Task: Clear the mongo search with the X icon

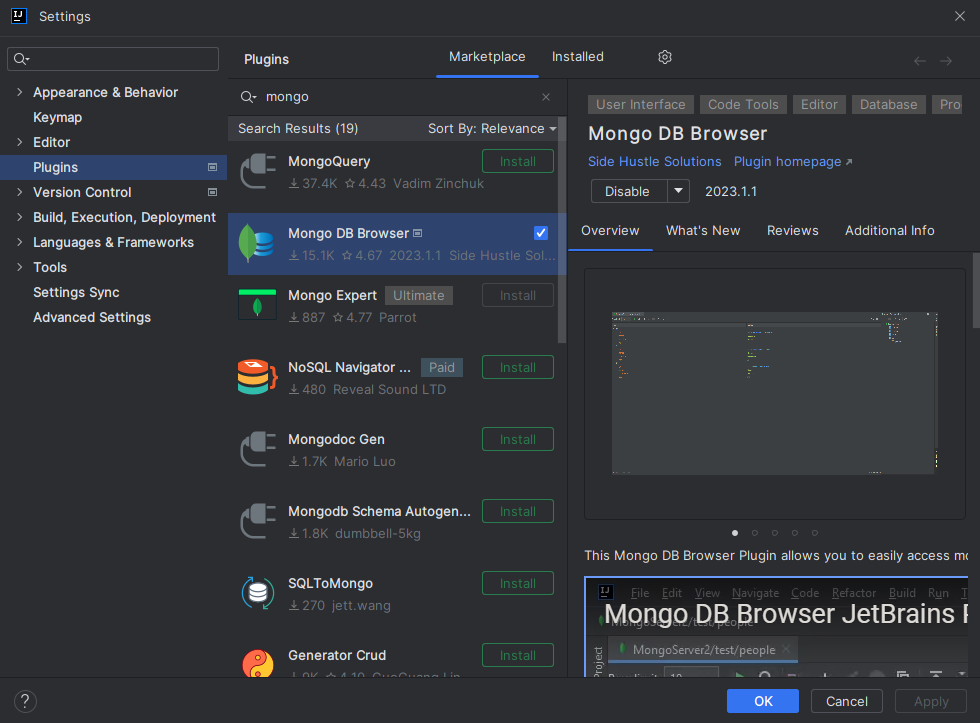Action: coord(545,96)
